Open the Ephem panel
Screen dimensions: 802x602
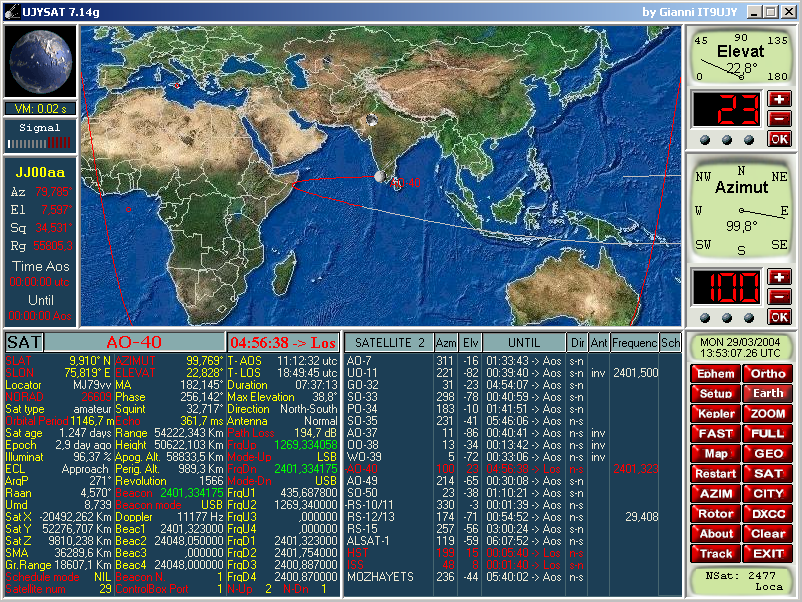pyautogui.click(x=716, y=373)
